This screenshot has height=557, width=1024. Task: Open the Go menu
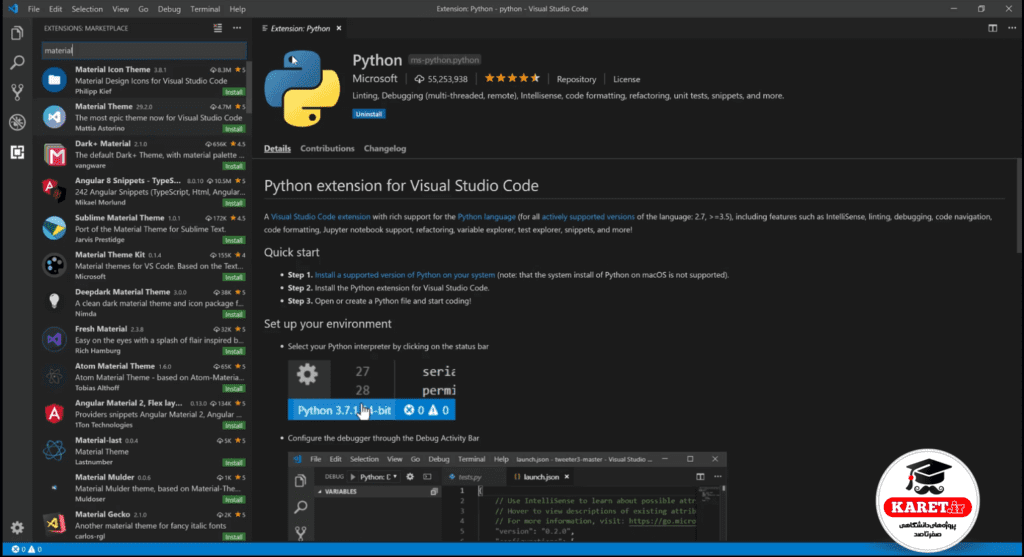point(143,9)
